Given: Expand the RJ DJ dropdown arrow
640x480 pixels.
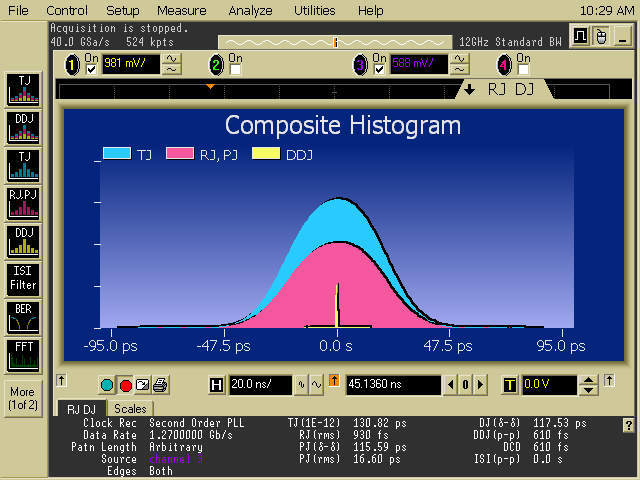Looking at the screenshot, I should pyautogui.click(x=469, y=90).
